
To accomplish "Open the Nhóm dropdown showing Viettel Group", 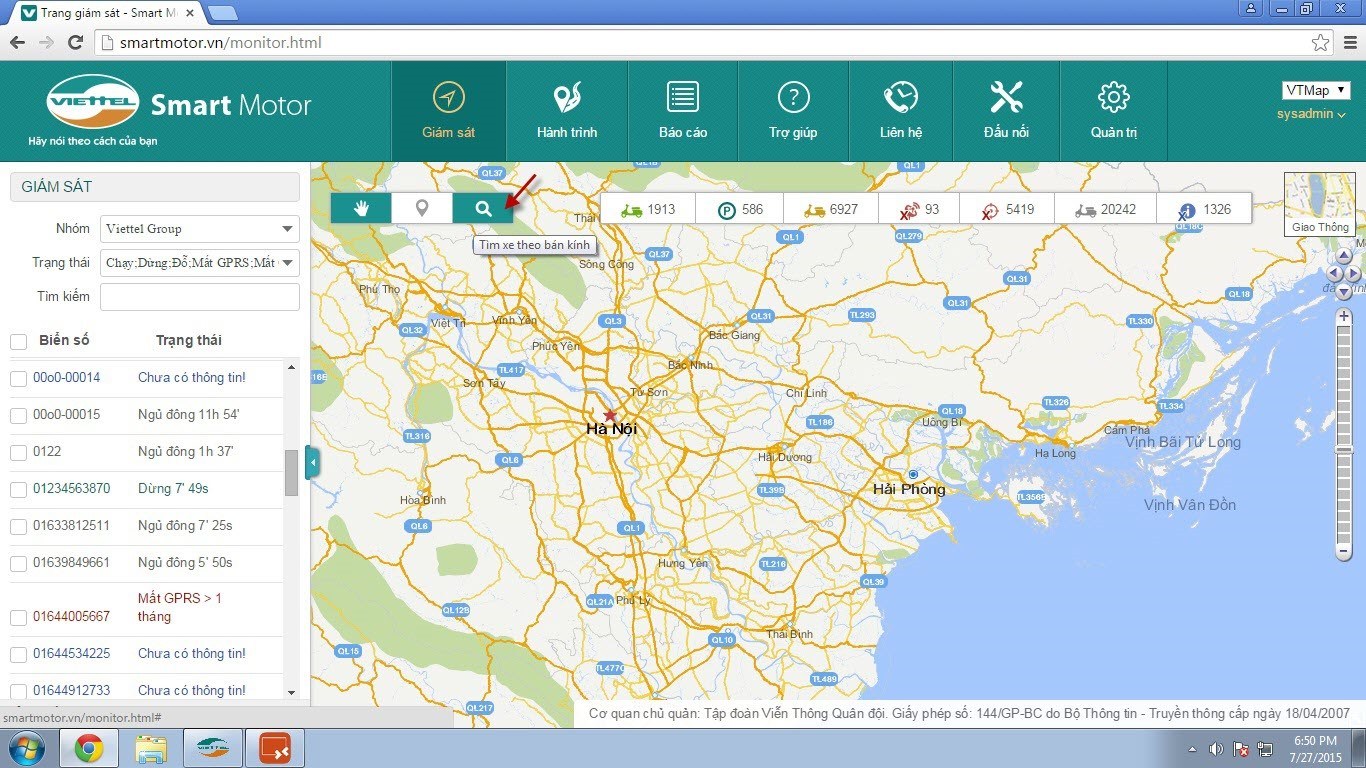I will (200, 229).
